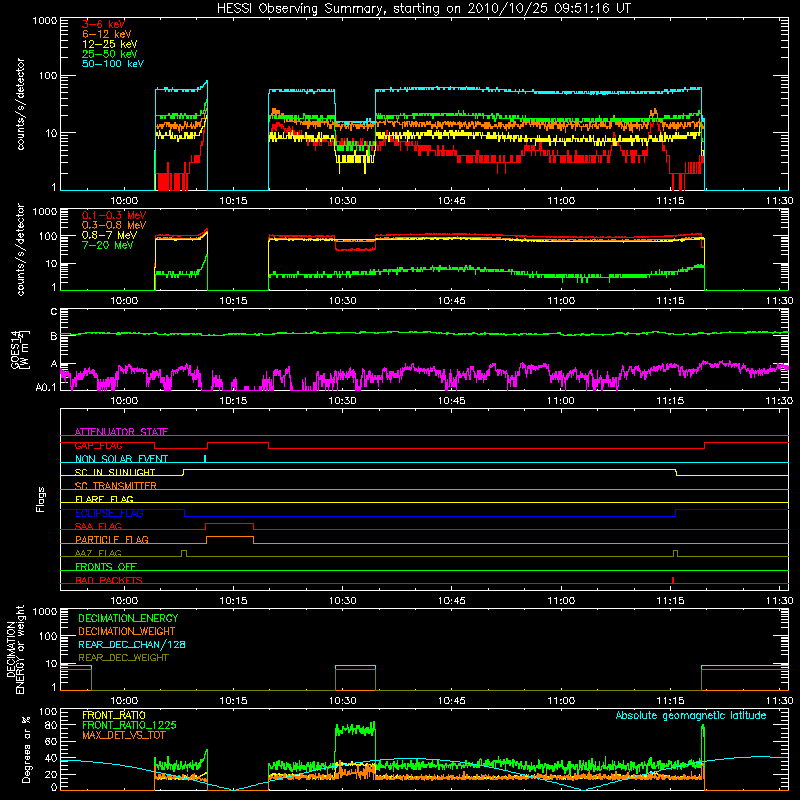Click the BAD_PACKETS red spike near 11:15
This screenshot has width=800, height=800.
coord(673,580)
